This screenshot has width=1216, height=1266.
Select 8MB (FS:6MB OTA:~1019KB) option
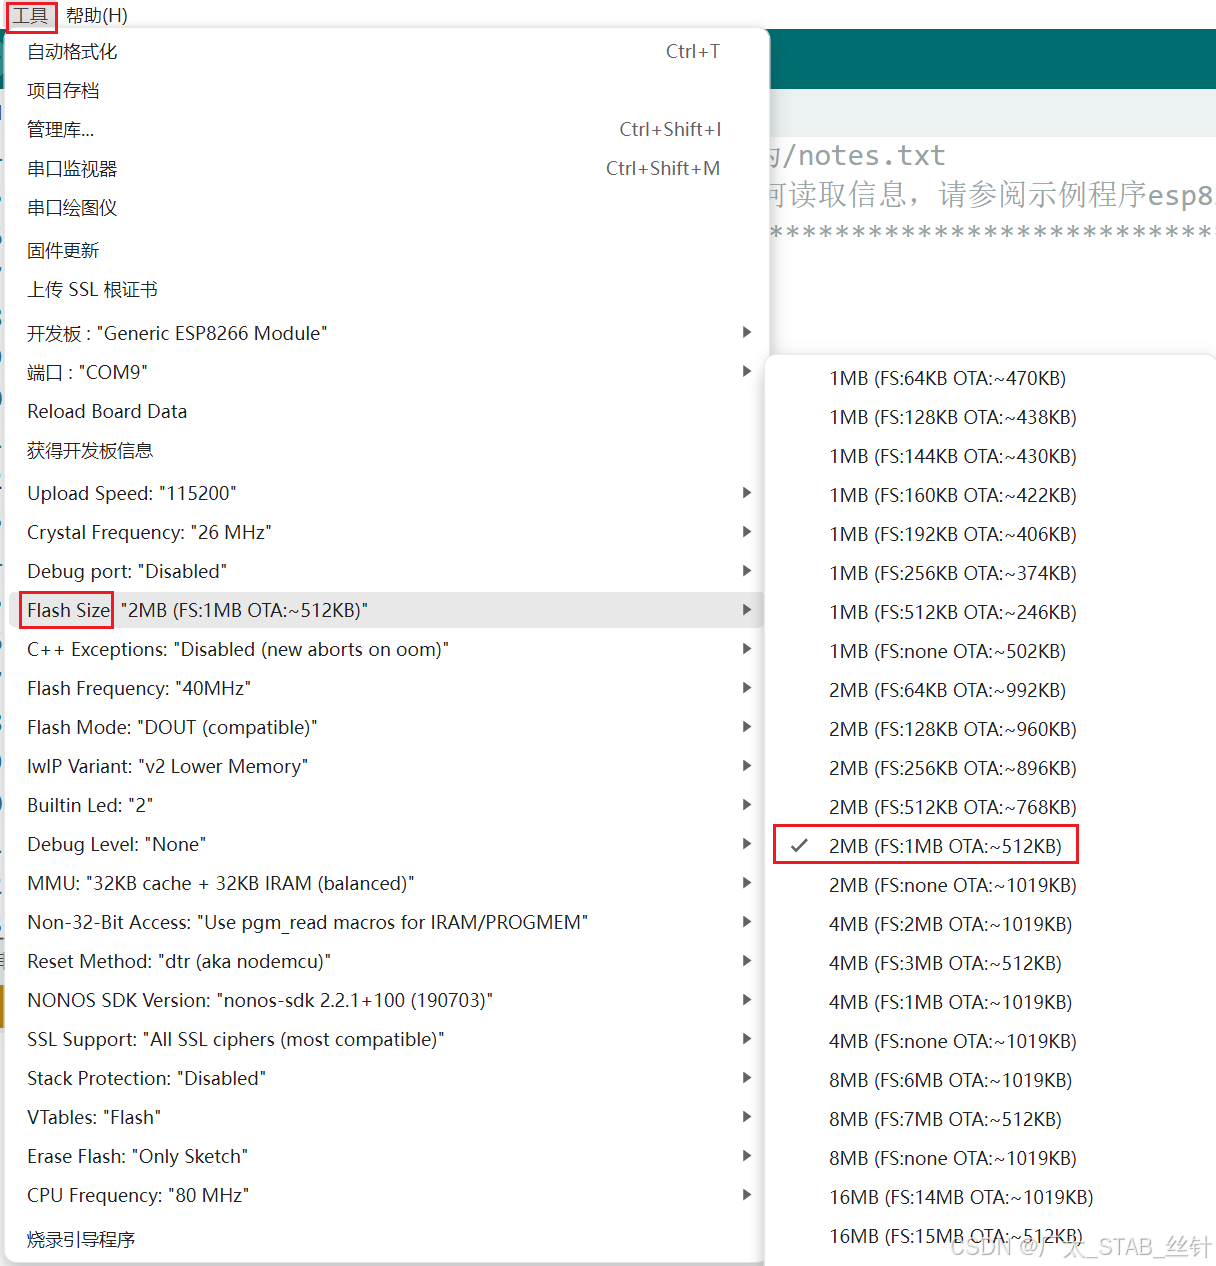point(990,1080)
